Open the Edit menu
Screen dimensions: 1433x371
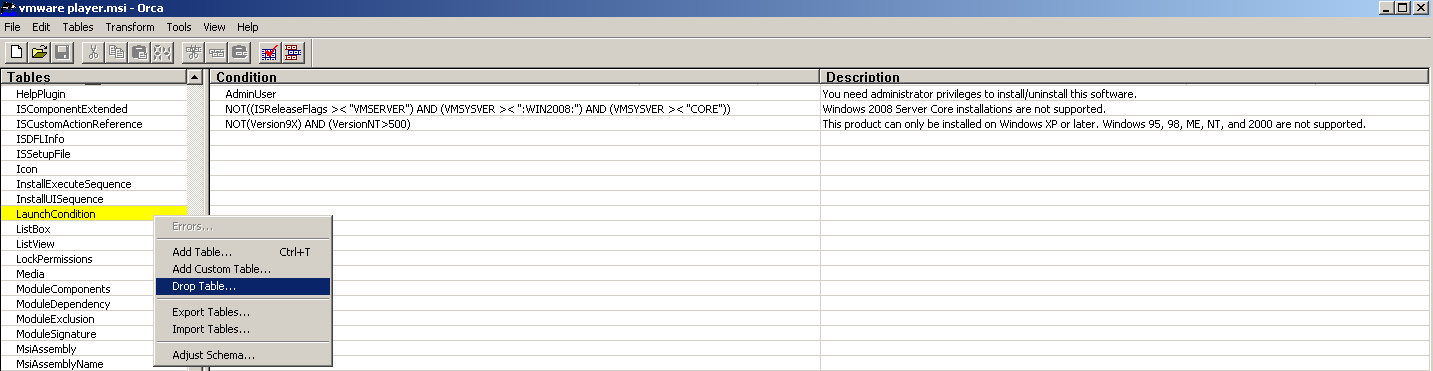41,27
